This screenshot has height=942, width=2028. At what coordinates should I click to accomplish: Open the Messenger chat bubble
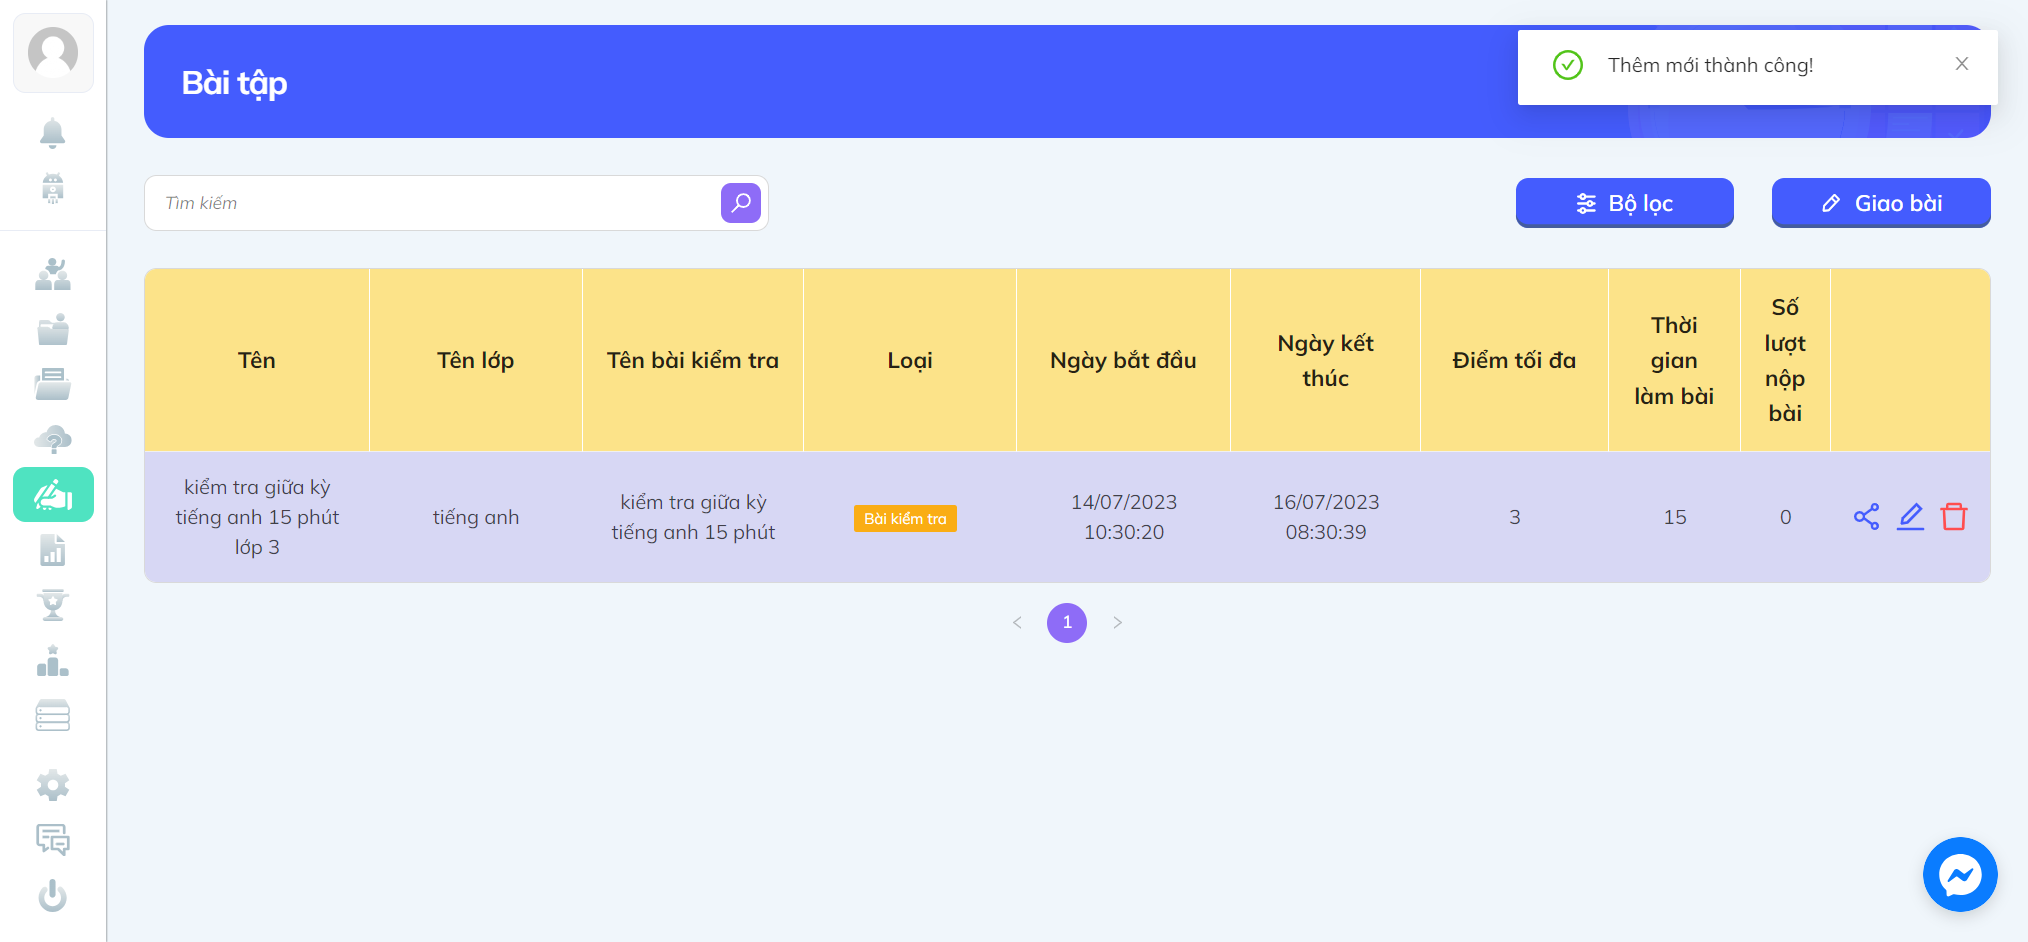pyautogui.click(x=1960, y=874)
